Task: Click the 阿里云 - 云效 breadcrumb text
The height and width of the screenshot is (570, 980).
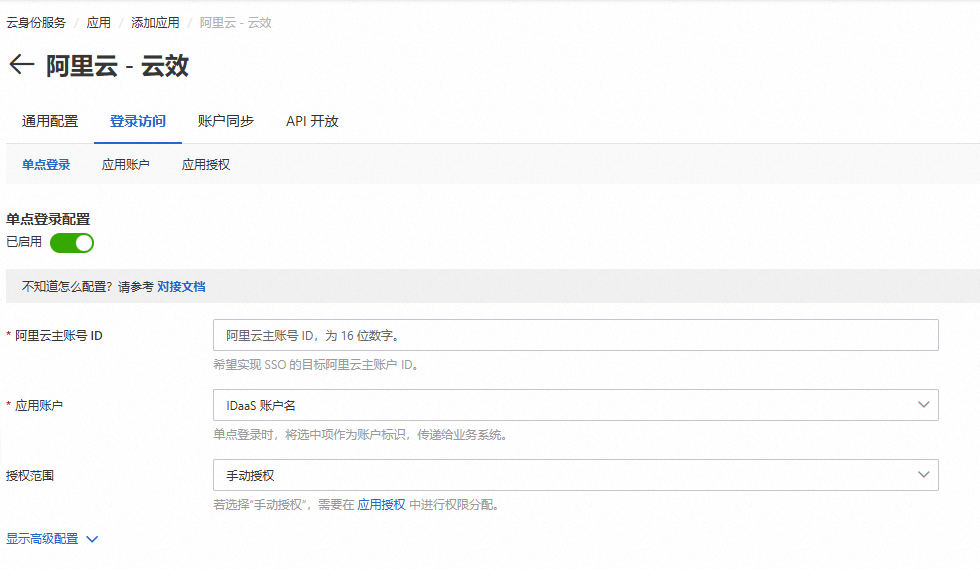Action: (x=236, y=22)
